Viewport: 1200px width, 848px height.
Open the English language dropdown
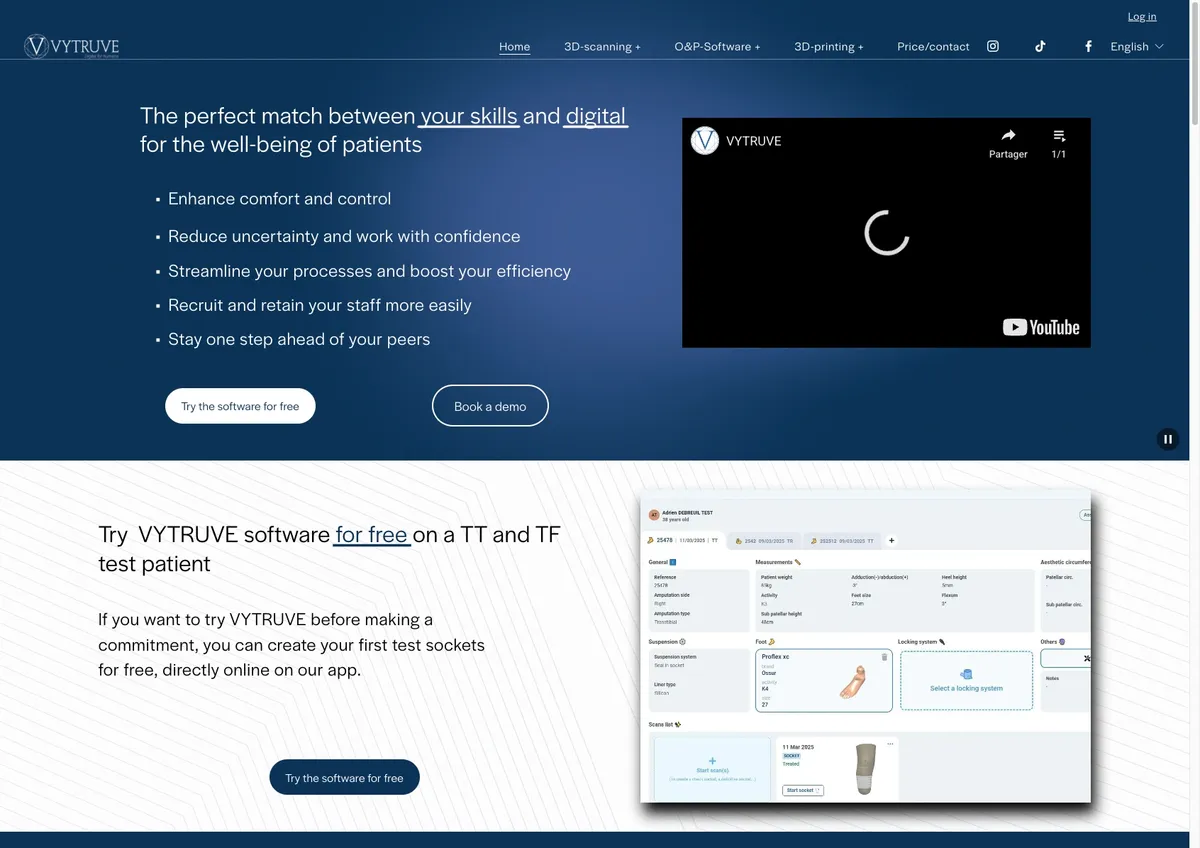coord(1137,46)
